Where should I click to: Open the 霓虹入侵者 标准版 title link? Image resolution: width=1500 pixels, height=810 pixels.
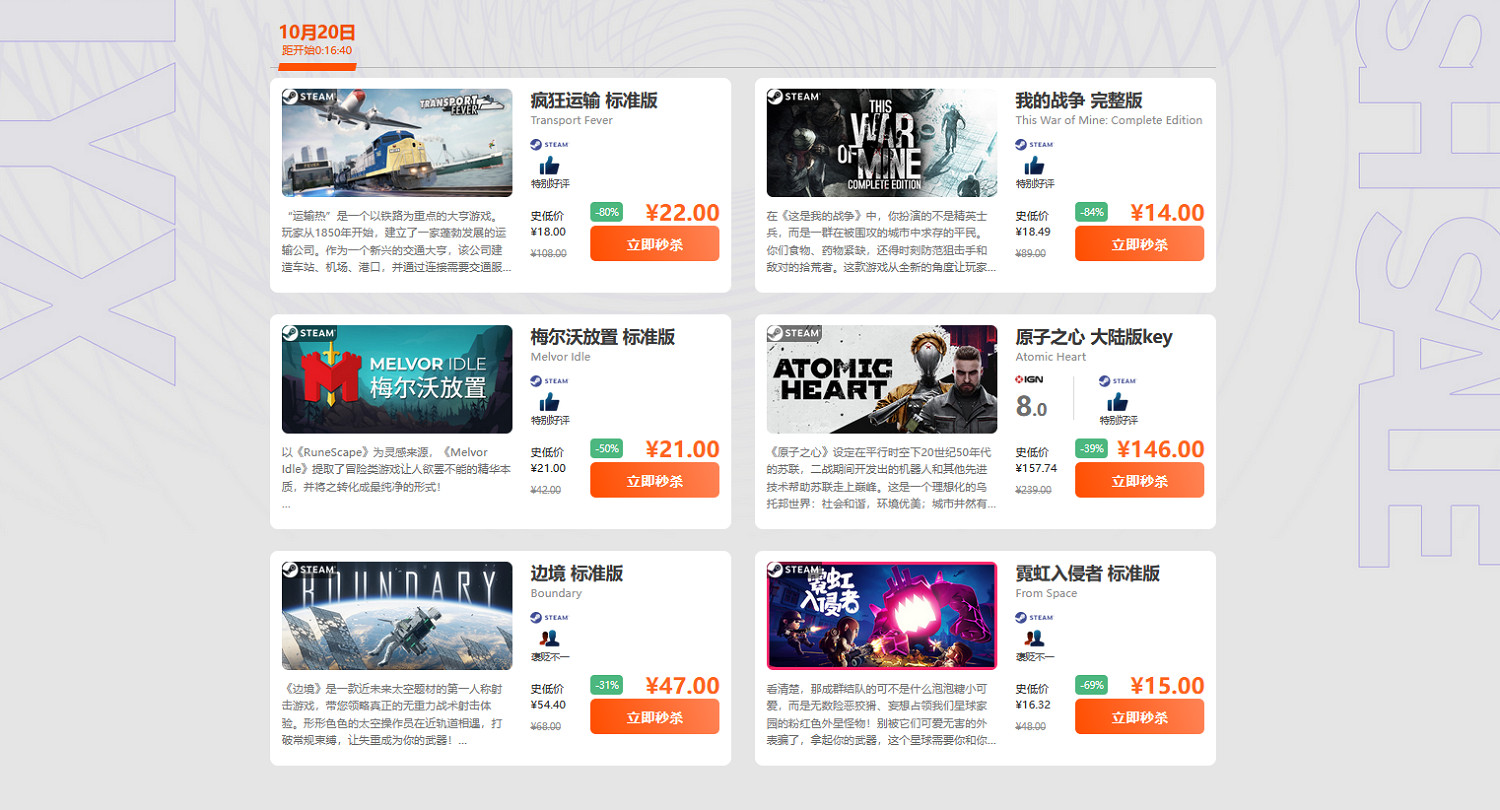click(x=1087, y=573)
